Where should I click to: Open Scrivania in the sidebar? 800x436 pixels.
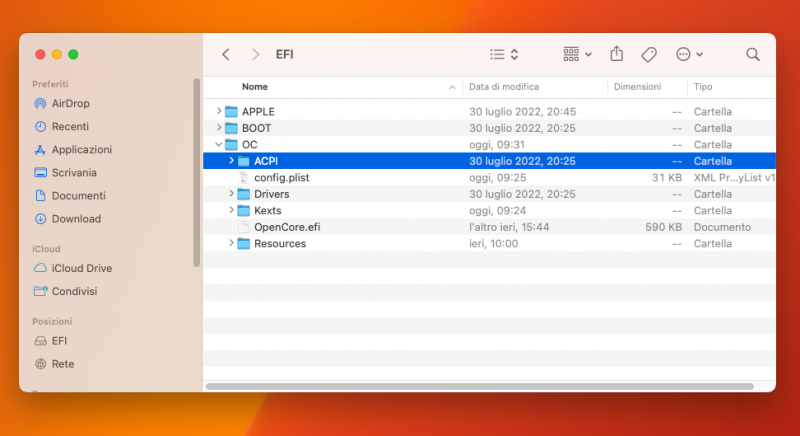pos(65,172)
